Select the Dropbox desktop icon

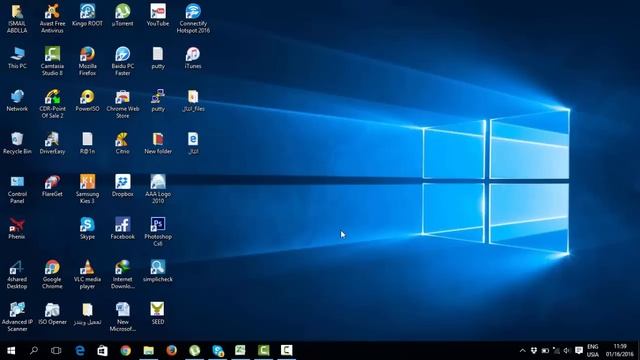tap(122, 186)
